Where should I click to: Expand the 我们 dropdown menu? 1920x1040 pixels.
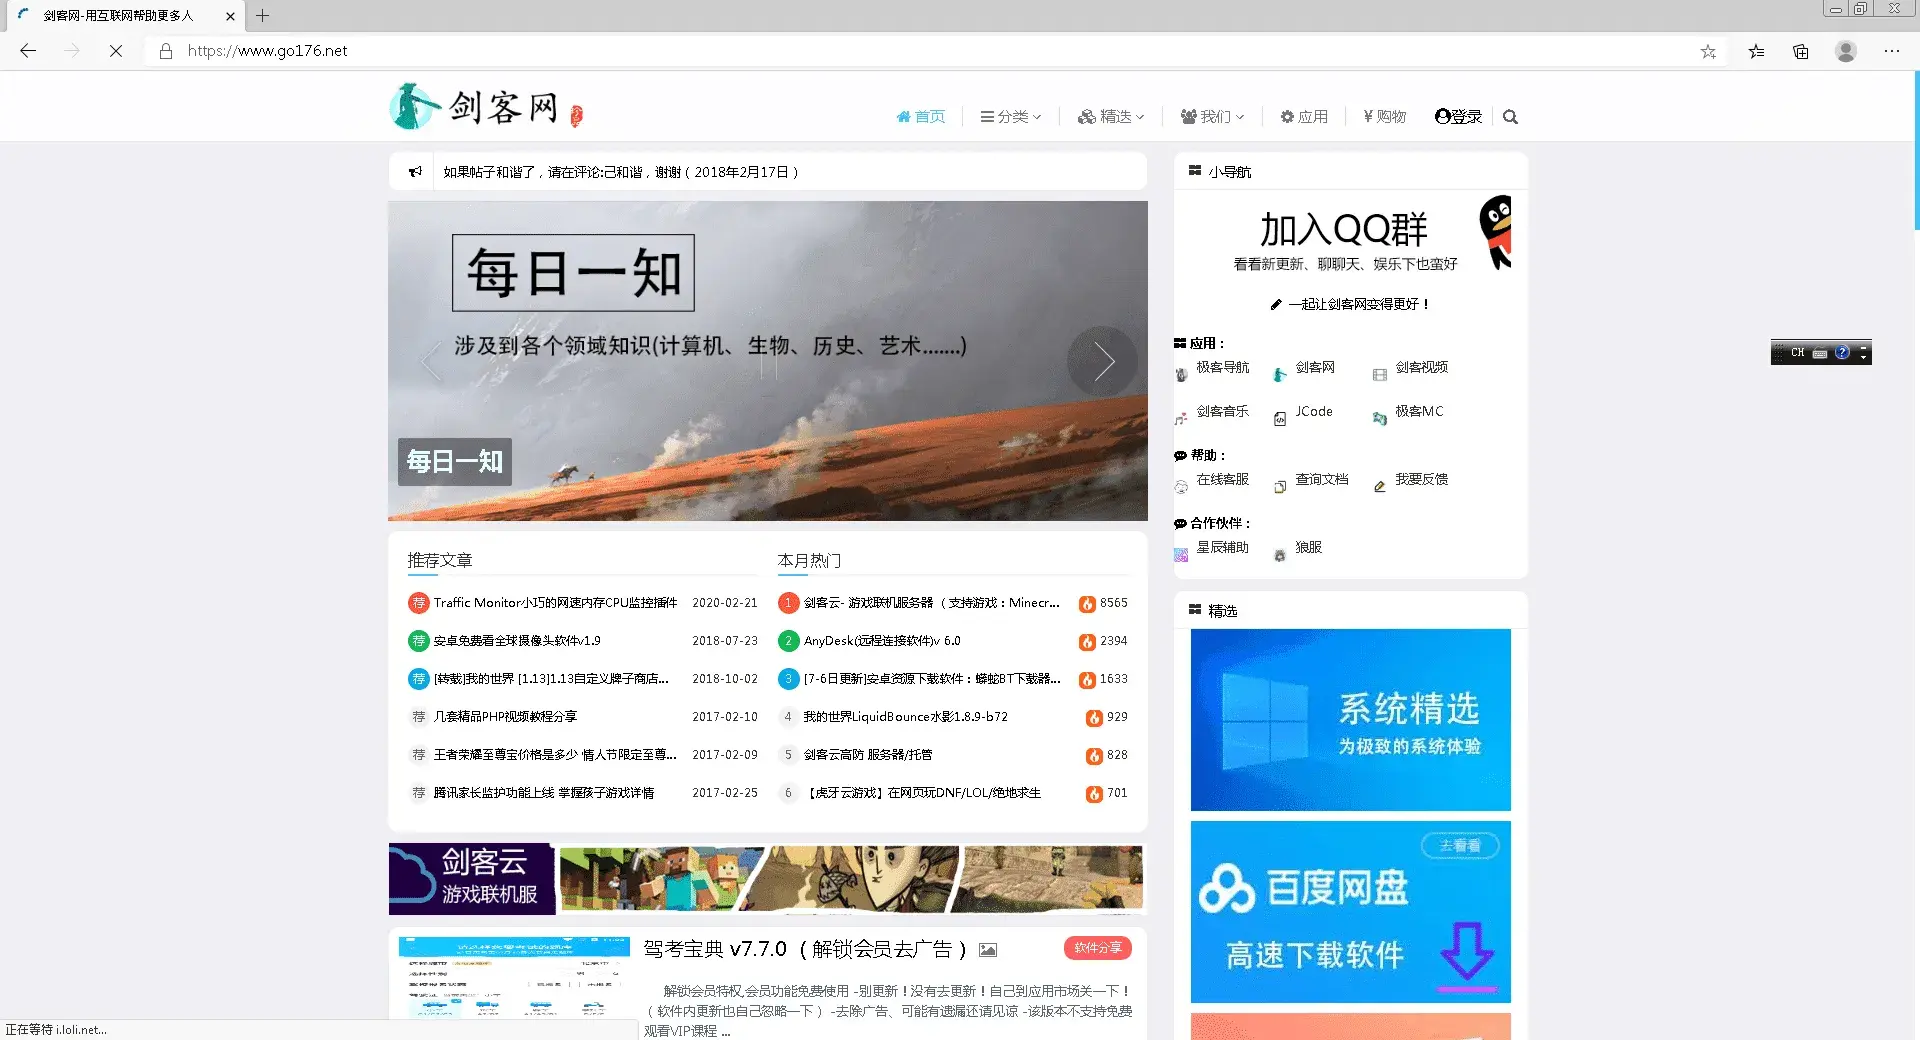(1213, 117)
